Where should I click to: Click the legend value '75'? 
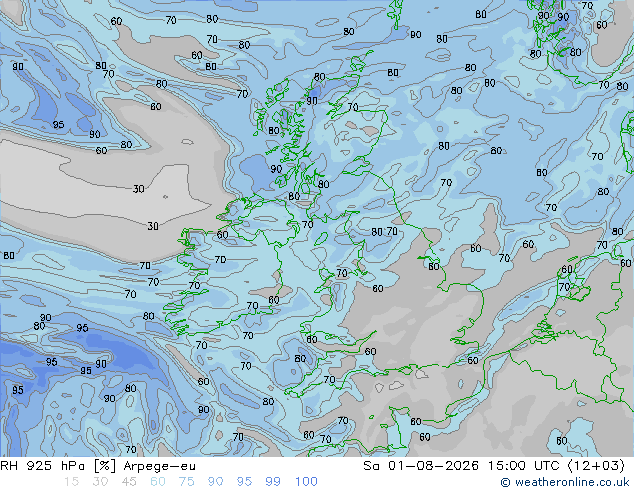[x=186, y=482]
